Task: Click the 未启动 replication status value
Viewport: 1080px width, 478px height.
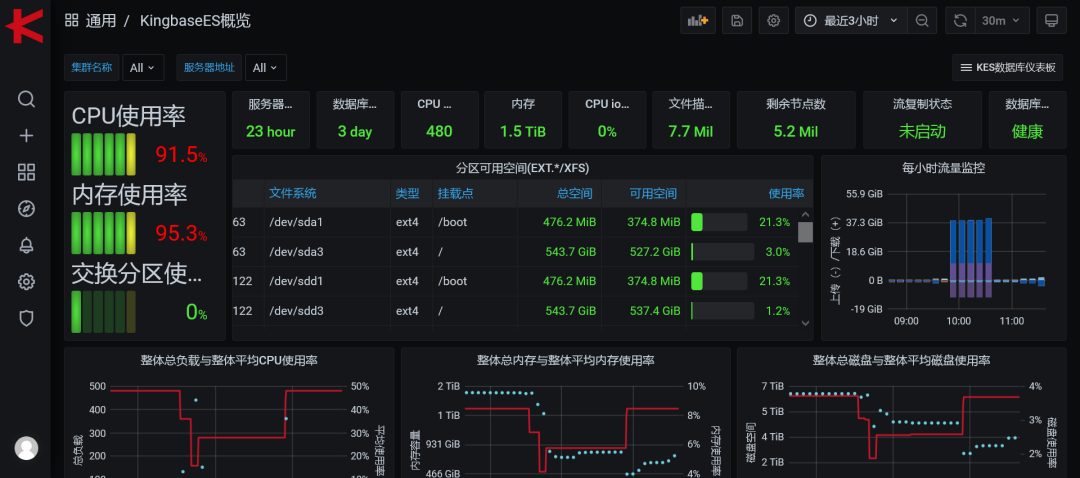Action: point(922,132)
